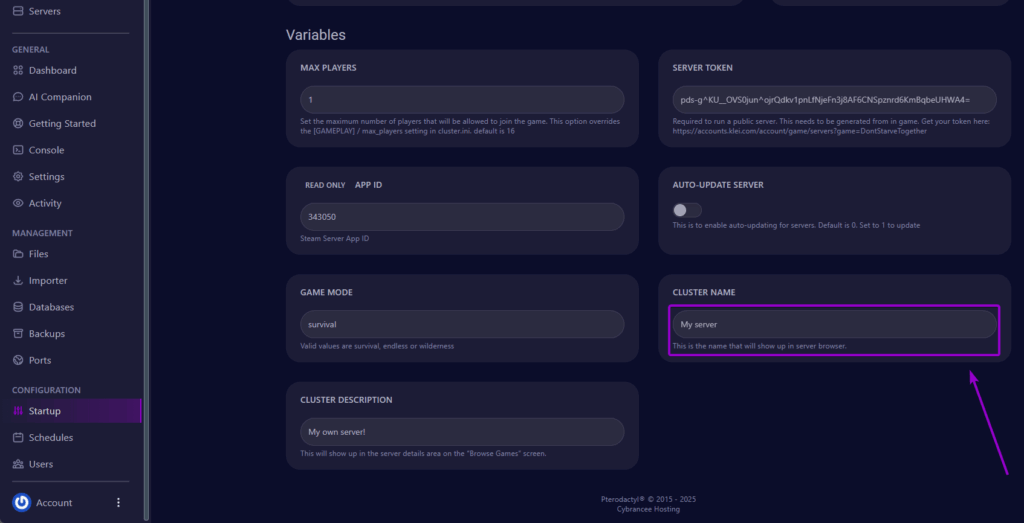Open the Files folder icon
Viewport: 1024px width, 523px height.
[x=18, y=254]
